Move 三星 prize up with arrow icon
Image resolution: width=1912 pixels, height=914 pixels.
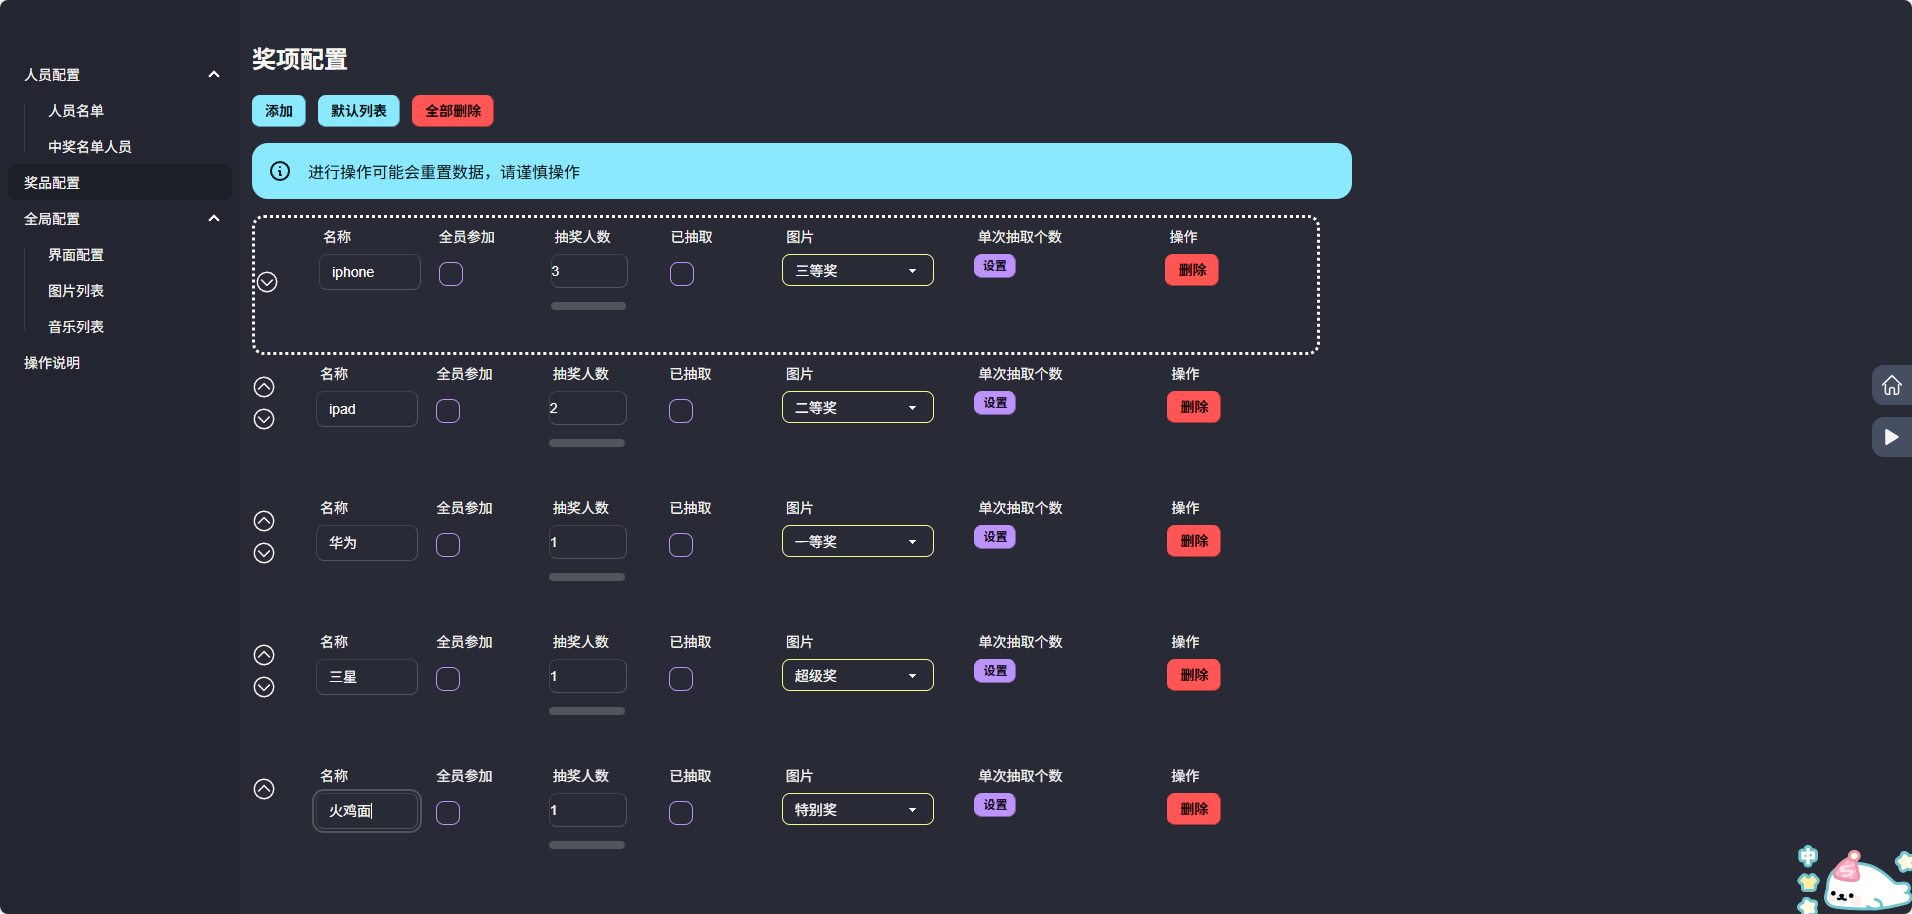tap(264, 655)
